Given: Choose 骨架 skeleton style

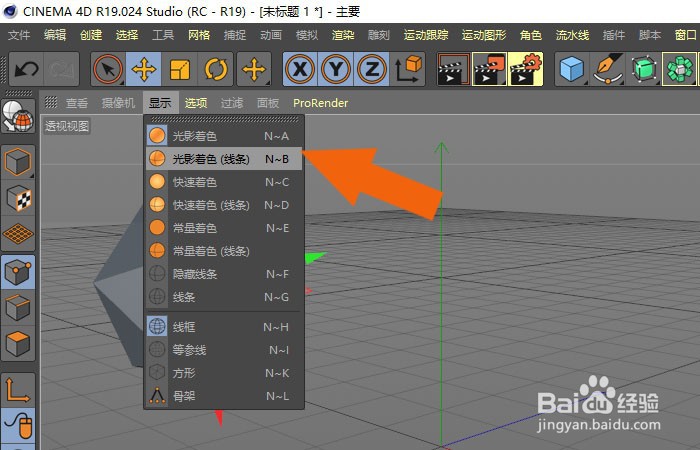Looking at the screenshot, I should coord(224,396).
